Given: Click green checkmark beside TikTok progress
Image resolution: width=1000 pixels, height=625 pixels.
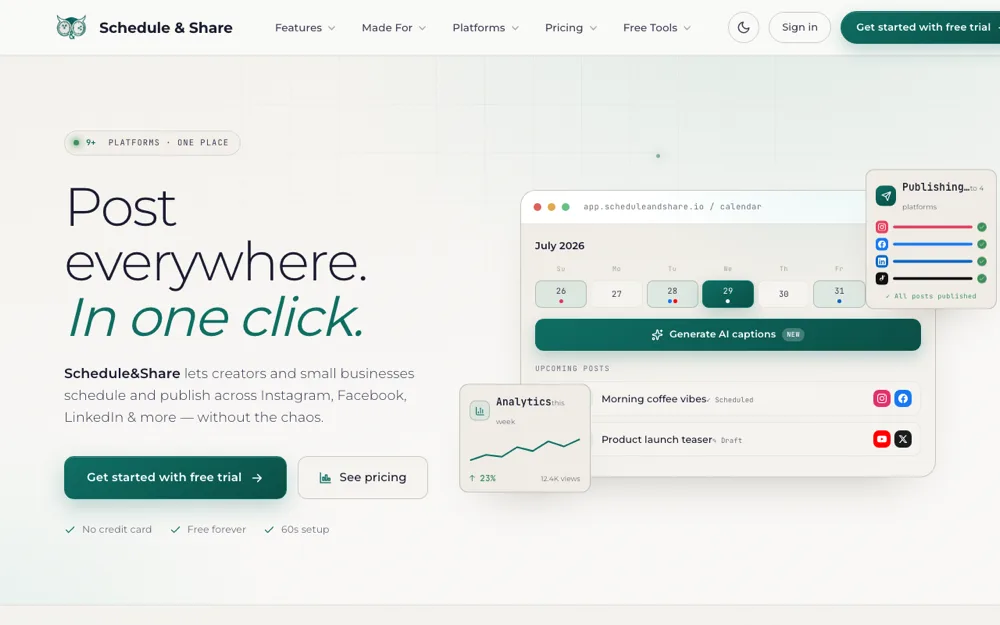Looking at the screenshot, I should click(982, 279).
